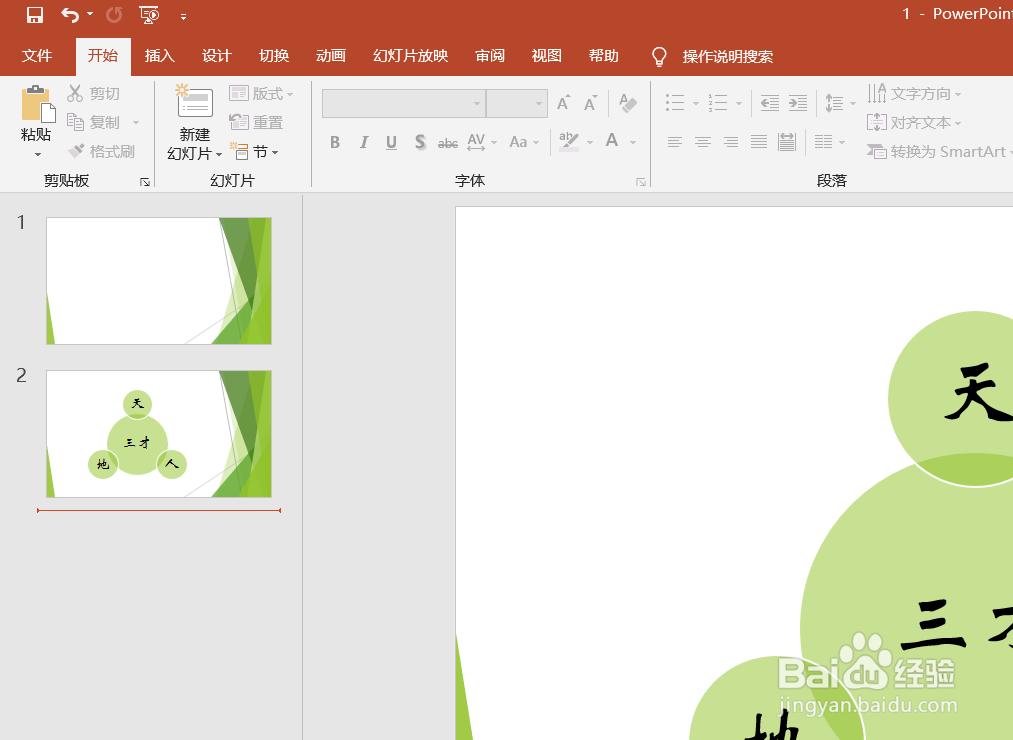Click the 格式刷 format painter

click(101, 151)
